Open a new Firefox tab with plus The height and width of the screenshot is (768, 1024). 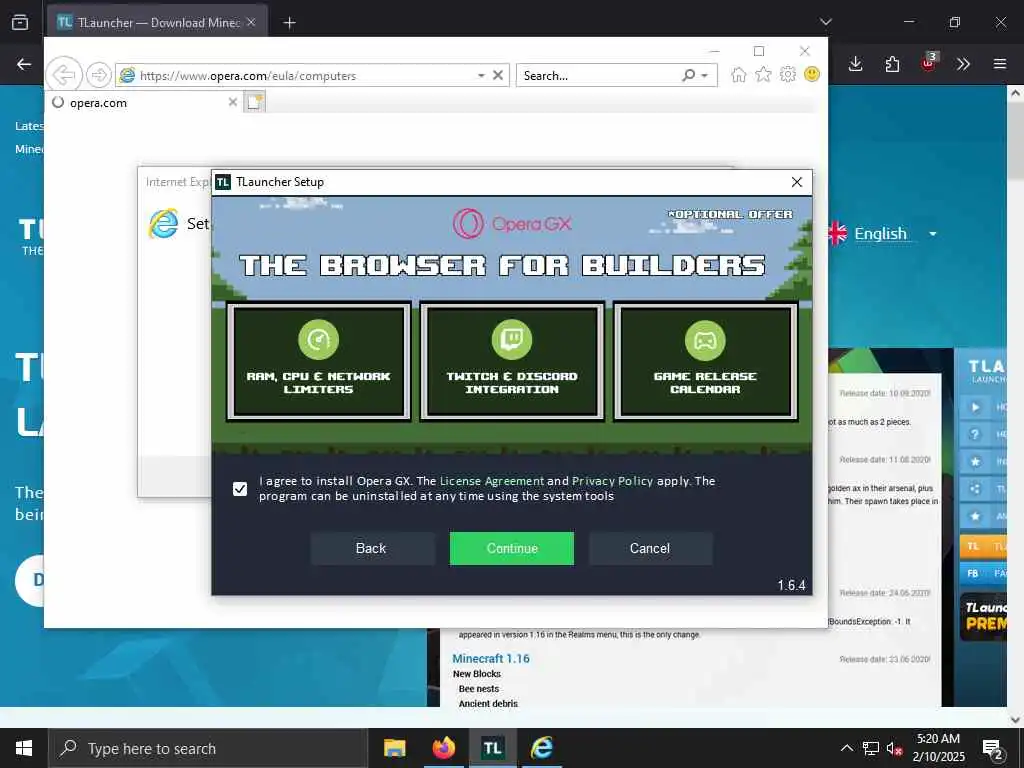tap(289, 23)
